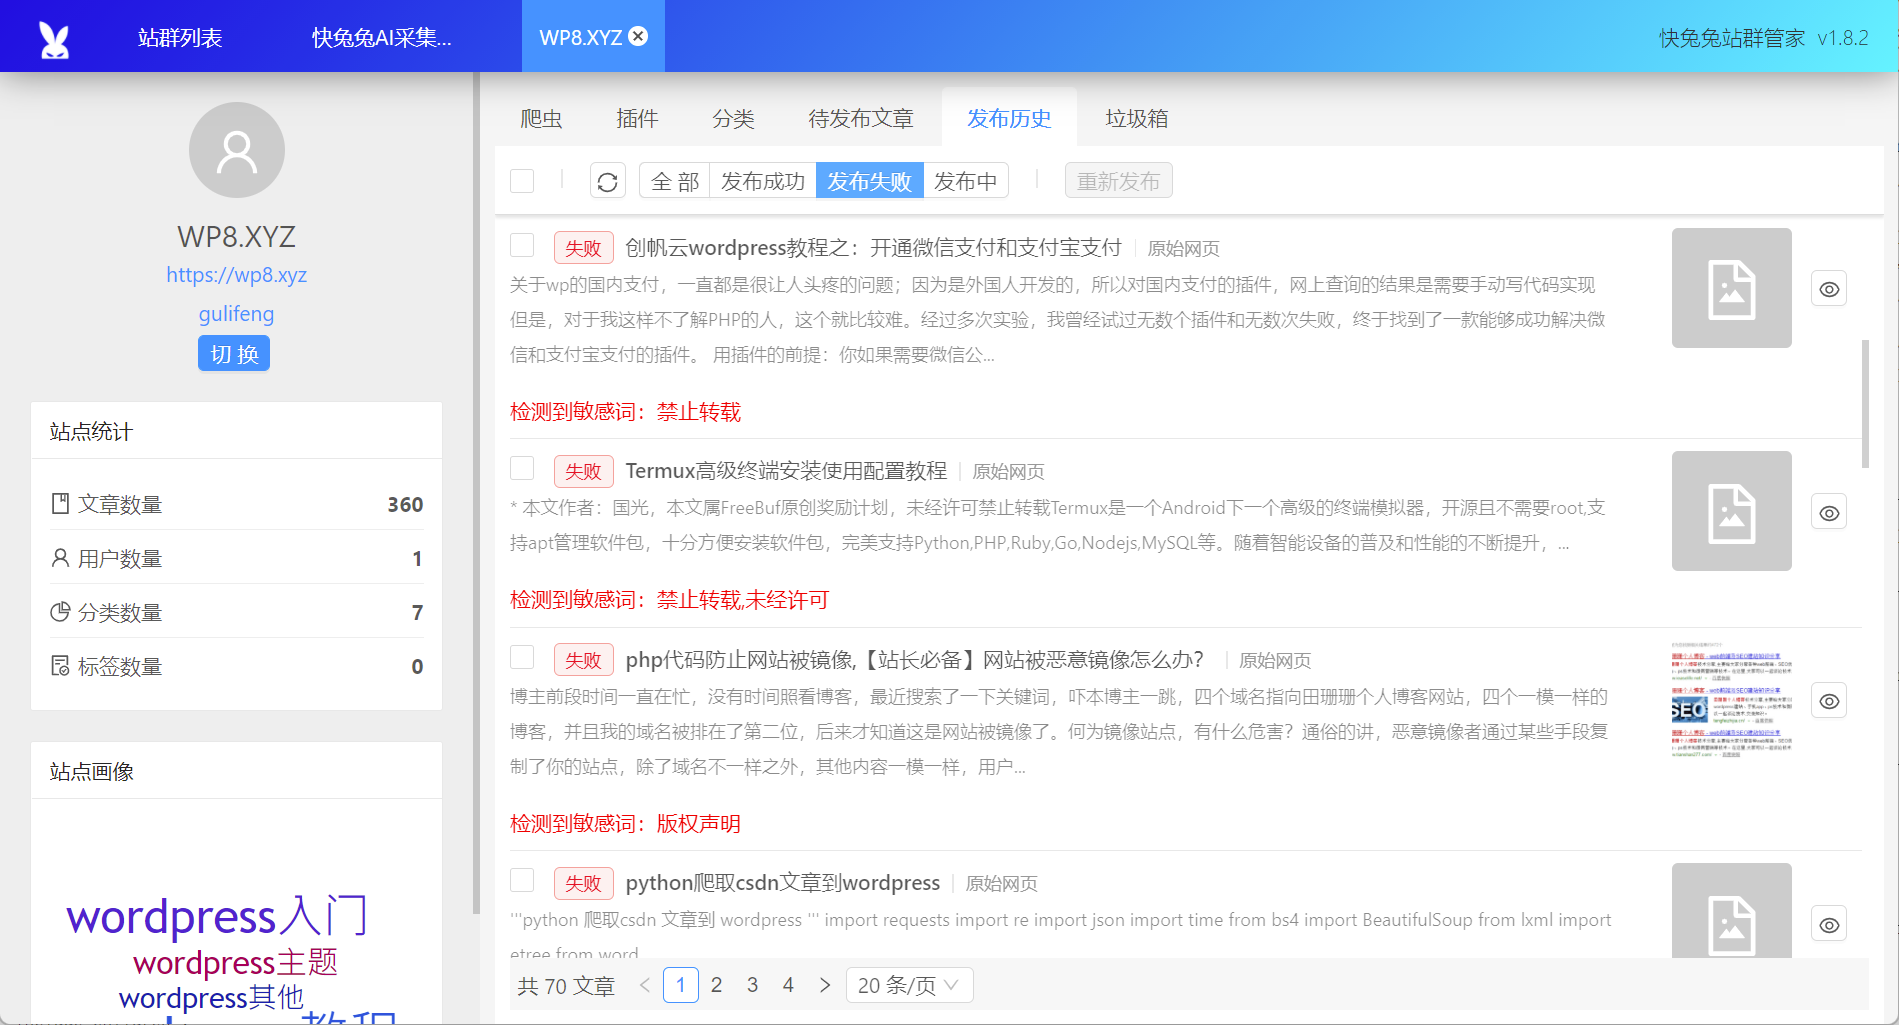This screenshot has width=1899, height=1025.
Task: Click the 创帆云wordpress教程 article placeholder thumbnail
Action: pos(1732,288)
